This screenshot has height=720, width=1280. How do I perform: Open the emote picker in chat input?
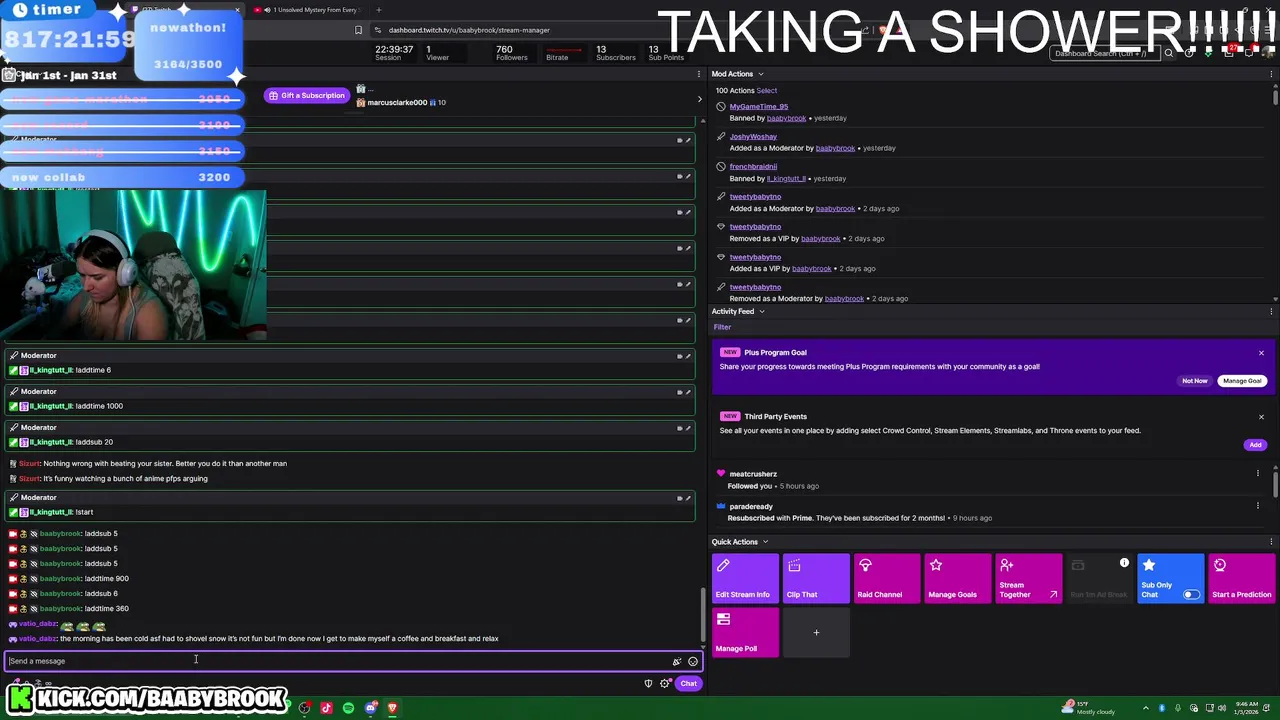693,661
